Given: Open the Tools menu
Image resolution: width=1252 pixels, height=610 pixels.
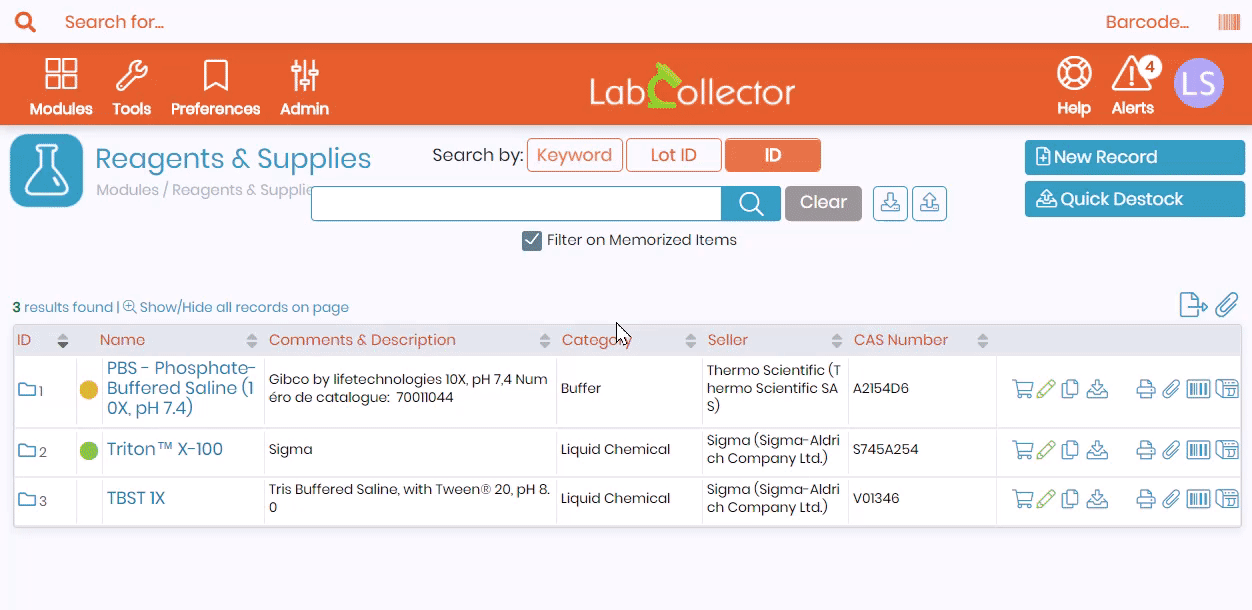Looking at the screenshot, I should (x=132, y=86).
